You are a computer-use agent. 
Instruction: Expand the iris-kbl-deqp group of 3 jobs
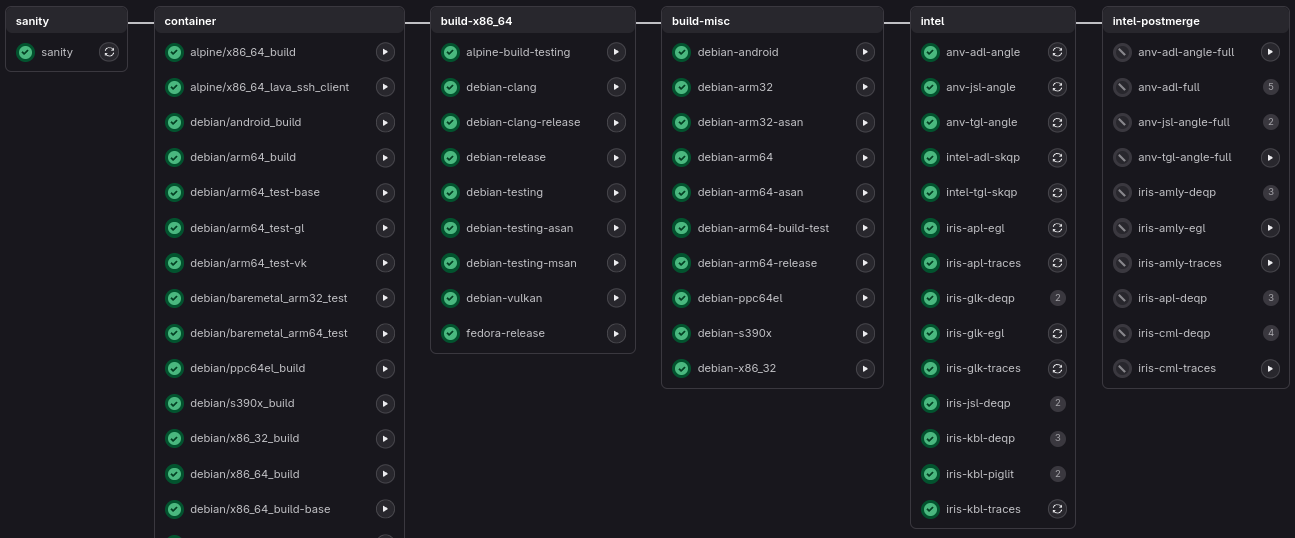pos(1058,438)
